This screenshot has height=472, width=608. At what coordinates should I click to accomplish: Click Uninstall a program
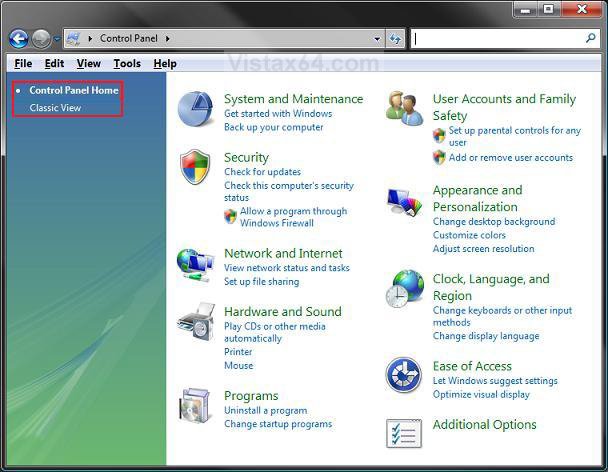pos(265,410)
